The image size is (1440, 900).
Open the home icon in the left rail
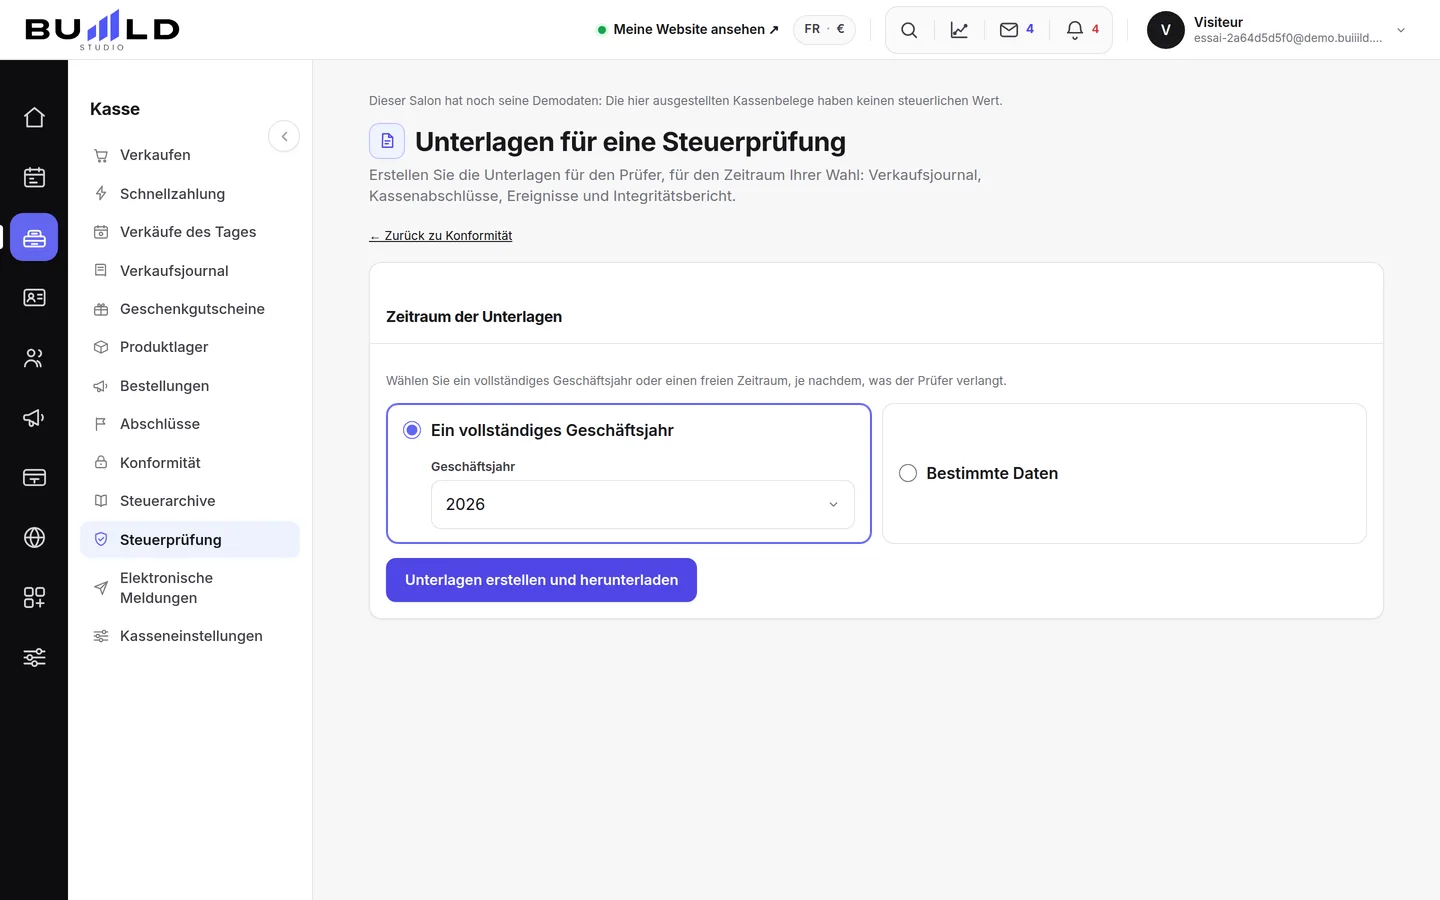34,117
